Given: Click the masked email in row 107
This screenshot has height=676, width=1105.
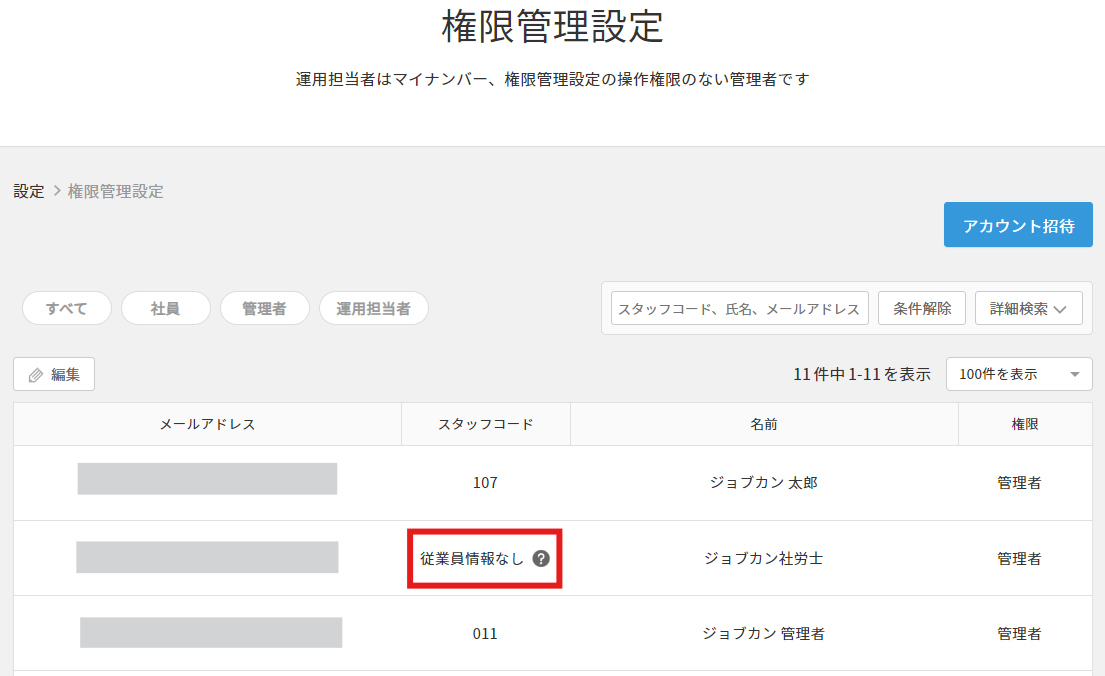Looking at the screenshot, I should [207, 479].
